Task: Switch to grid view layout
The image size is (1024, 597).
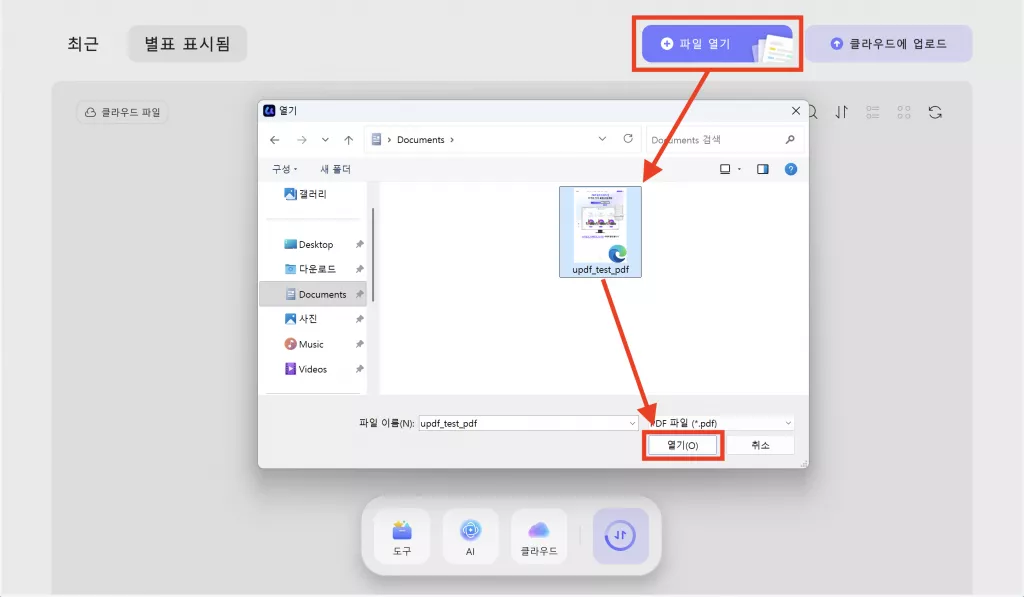Action: point(904,111)
